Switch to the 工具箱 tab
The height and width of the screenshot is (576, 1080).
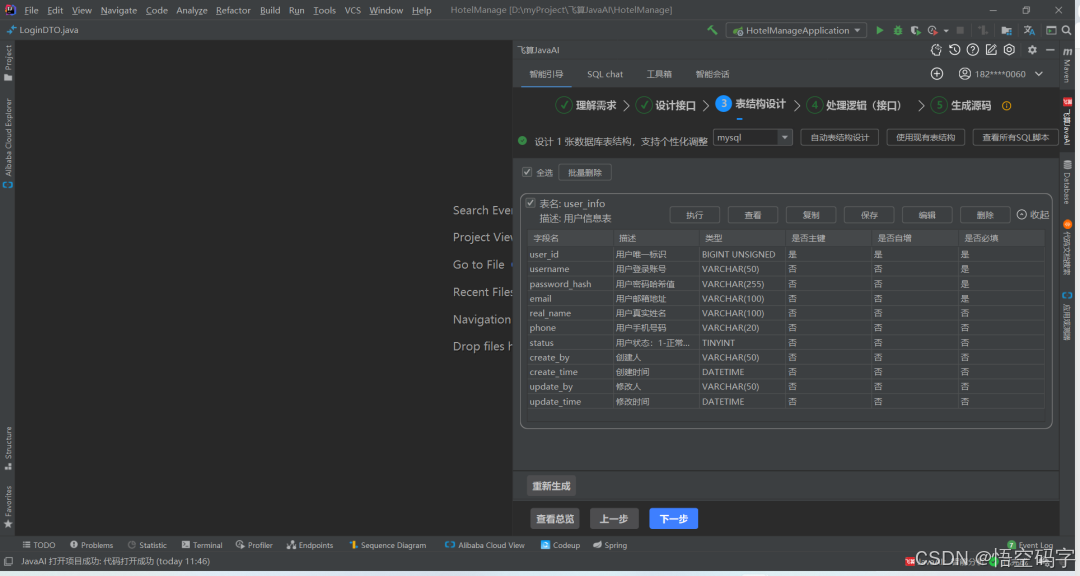tap(658, 74)
